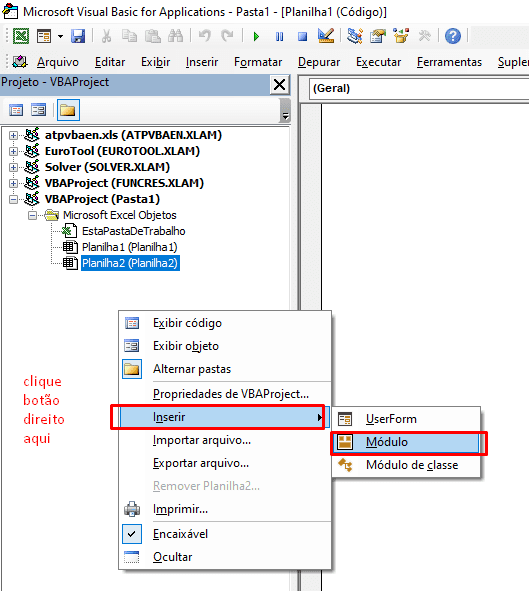
Task: Open the Editar menu
Action: pyautogui.click(x=110, y=62)
